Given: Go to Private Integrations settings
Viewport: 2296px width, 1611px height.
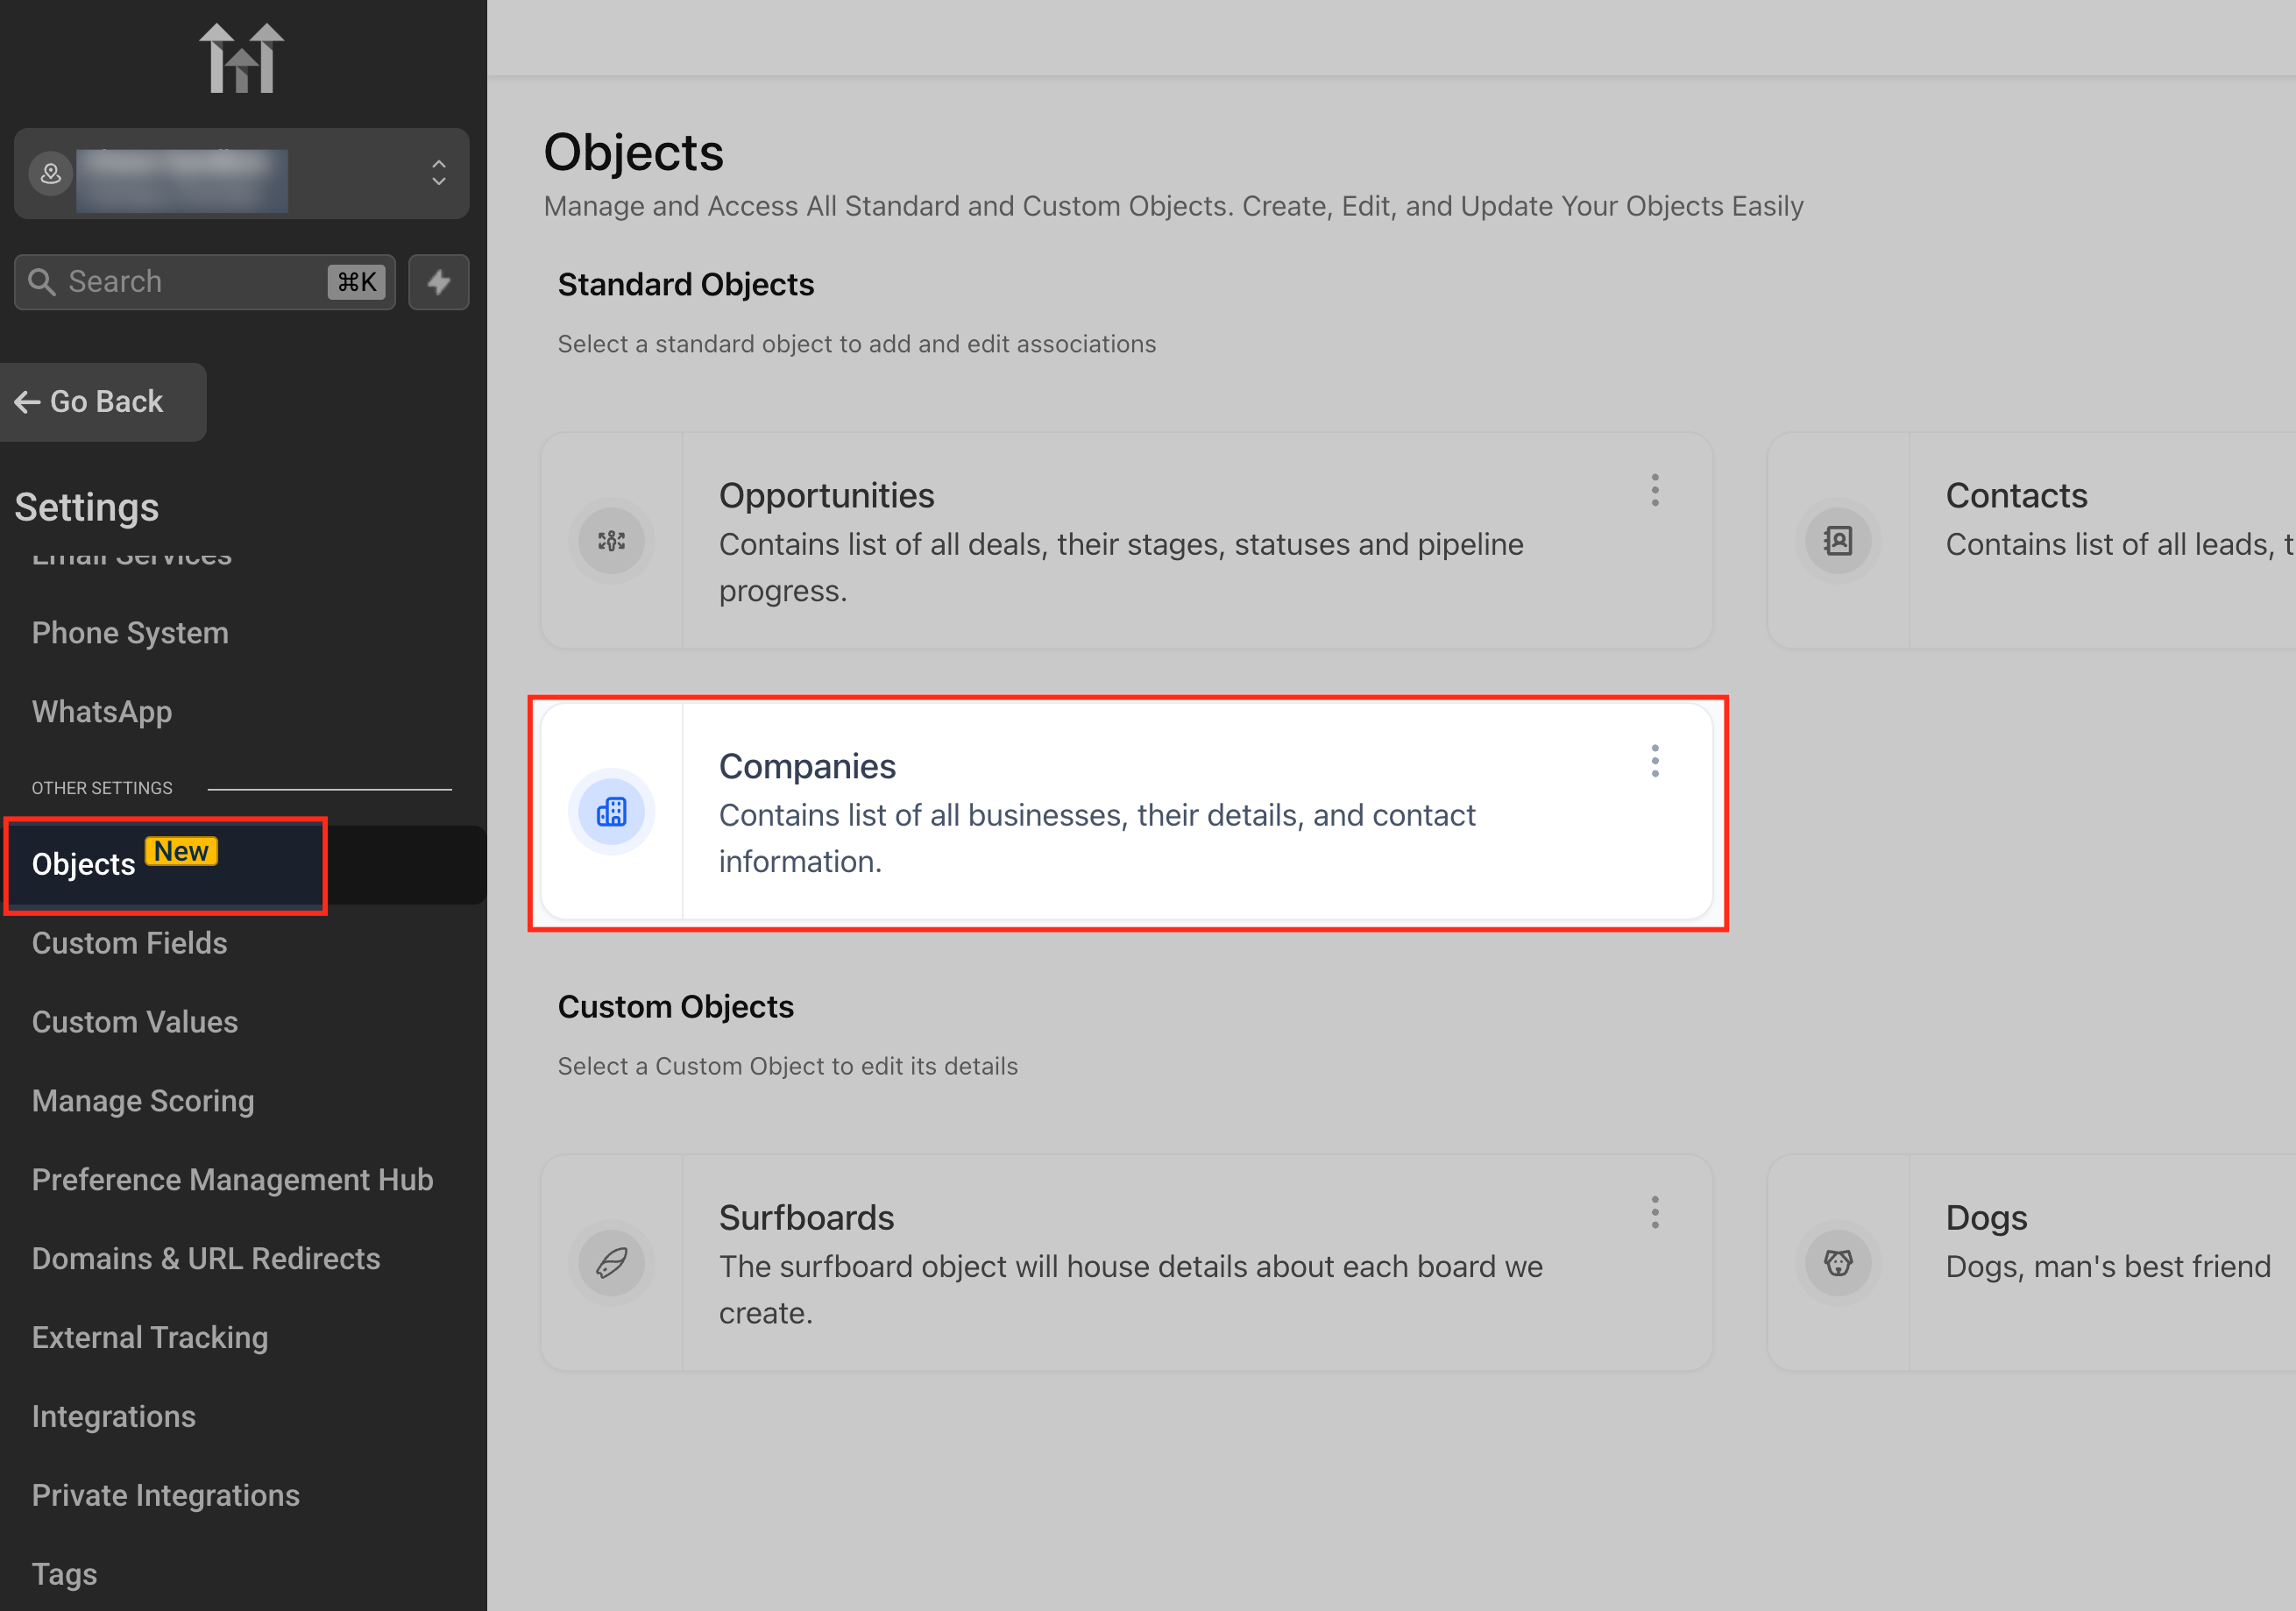Looking at the screenshot, I should 165,1495.
